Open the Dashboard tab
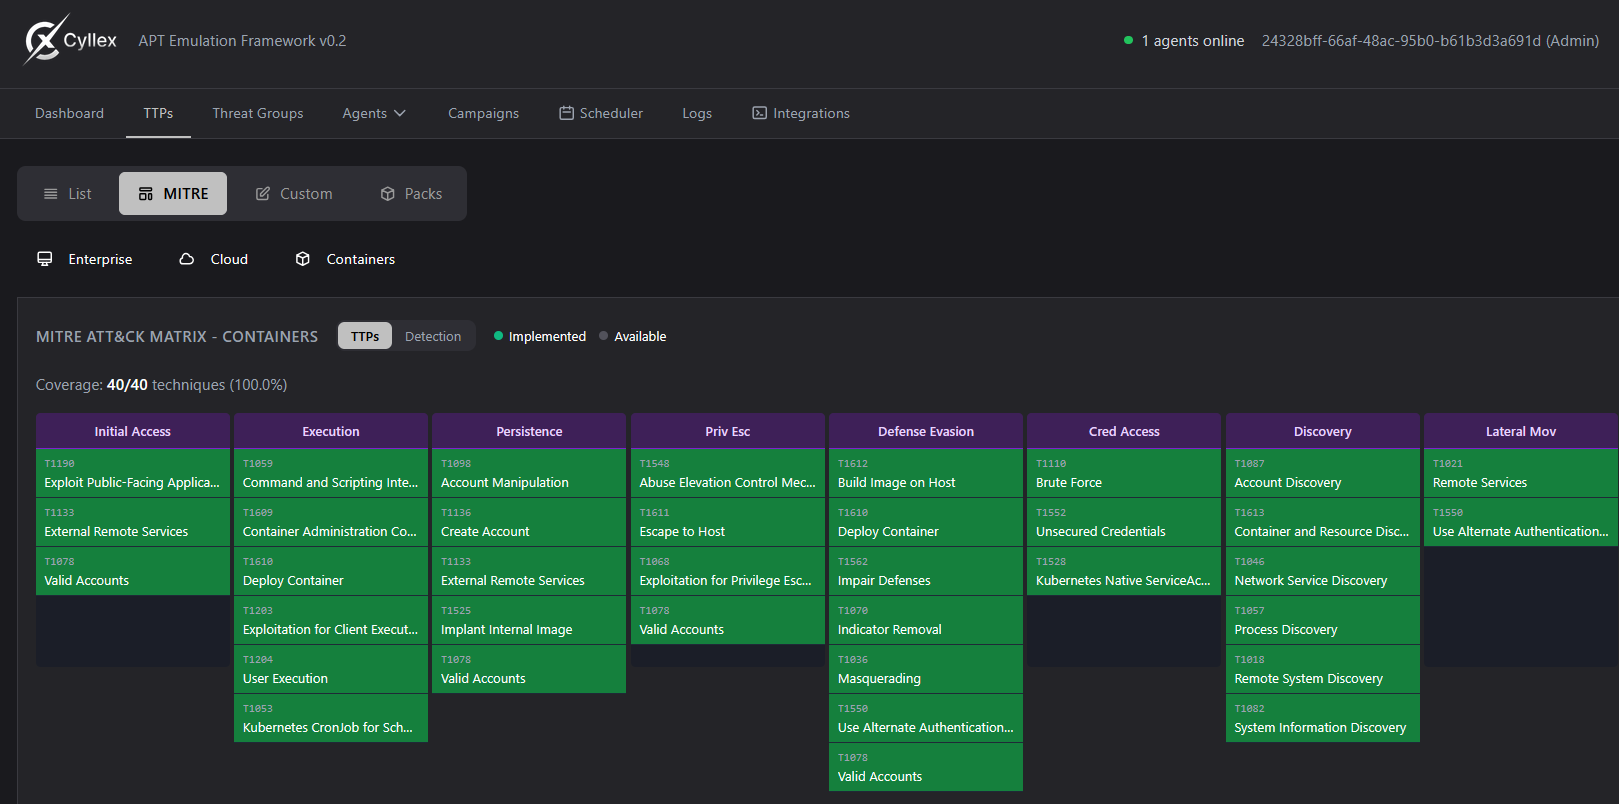Viewport: 1619px width, 804px height. [x=69, y=113]
